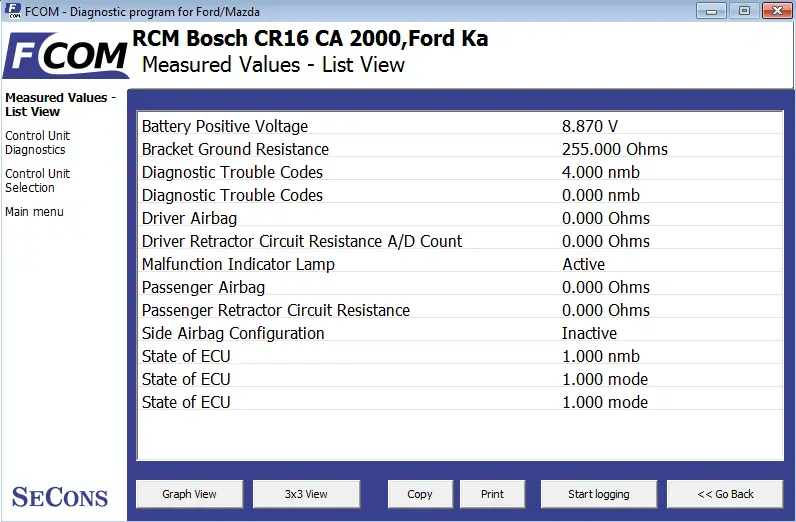Select the Side Airbag Configuration row
Image resolution: width=796 pixels, height=522 pixels.
coord(460,333)
